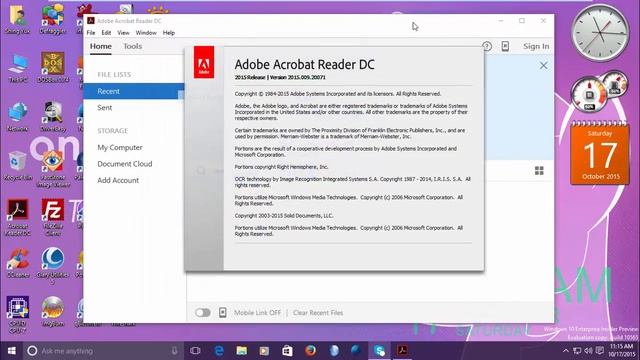Open Acrobat Reader DC desktop shortcut
The width and height of the screenshot is (640, 360).
[18, 218]
